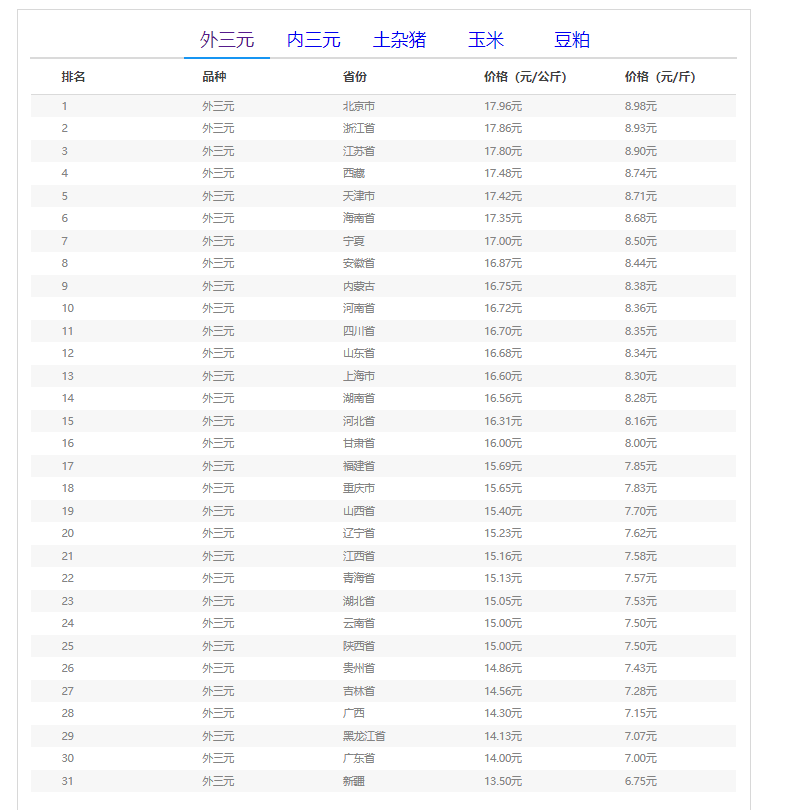Click the 17.35元 price value
This screenshot has width=808, height=810.
[x=503, y=218]
